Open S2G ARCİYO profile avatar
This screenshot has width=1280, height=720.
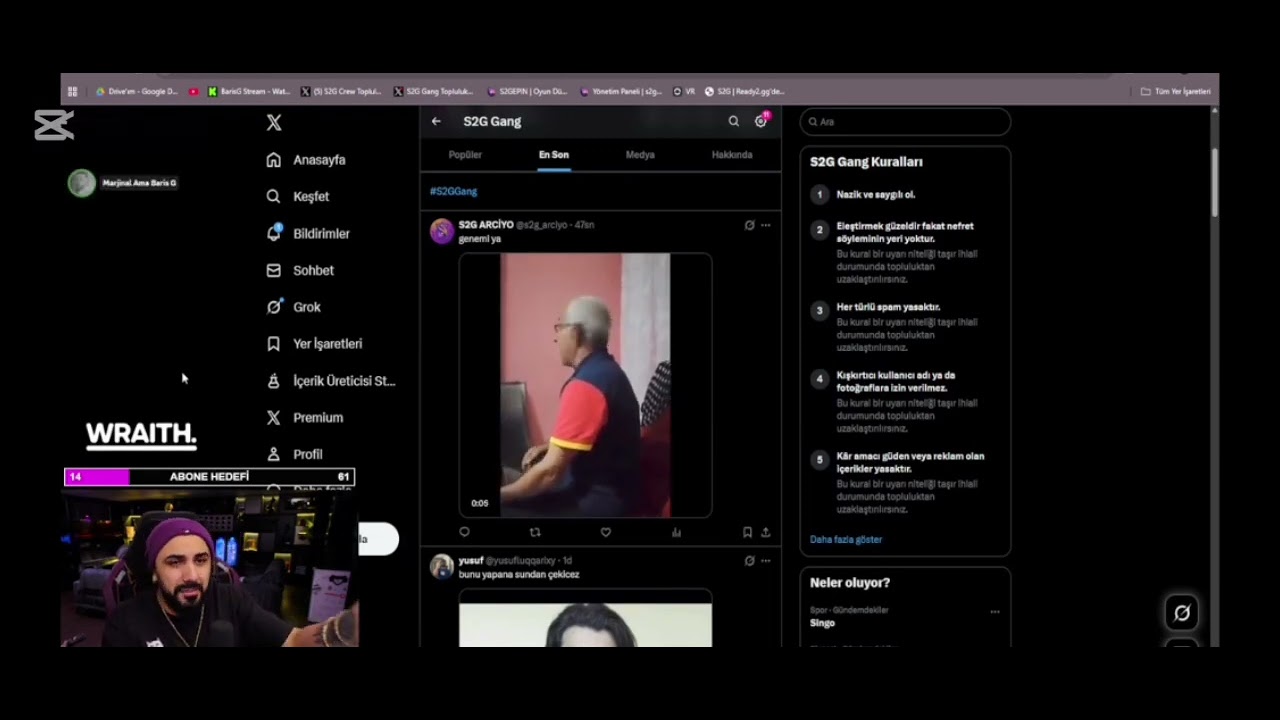pyautogui.click(x=442, y=231)
